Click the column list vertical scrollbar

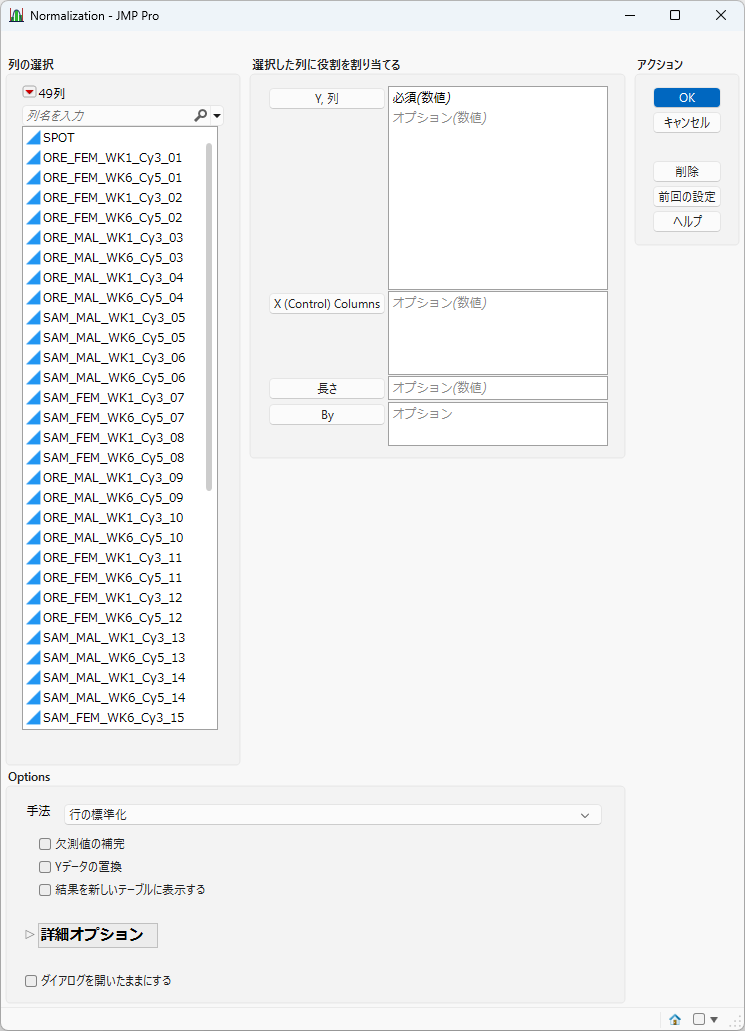(209, 316)
